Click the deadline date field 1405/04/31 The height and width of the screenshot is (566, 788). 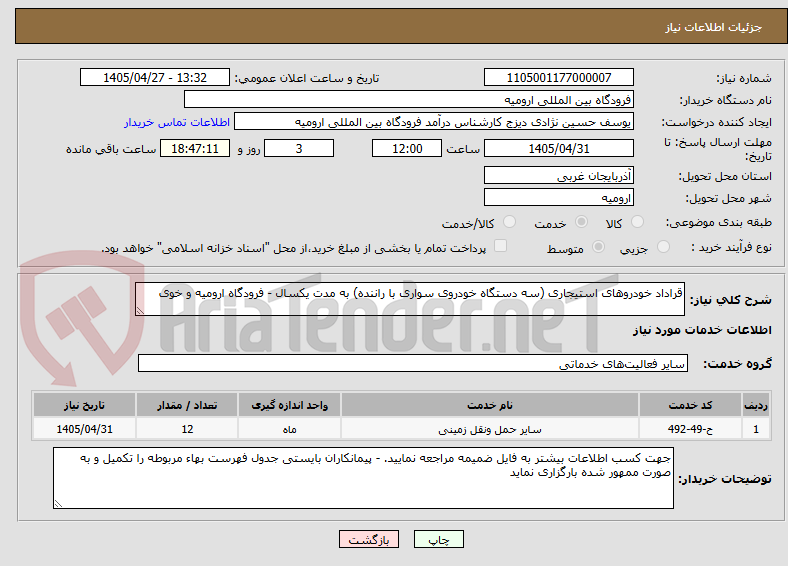pos(558,148)
